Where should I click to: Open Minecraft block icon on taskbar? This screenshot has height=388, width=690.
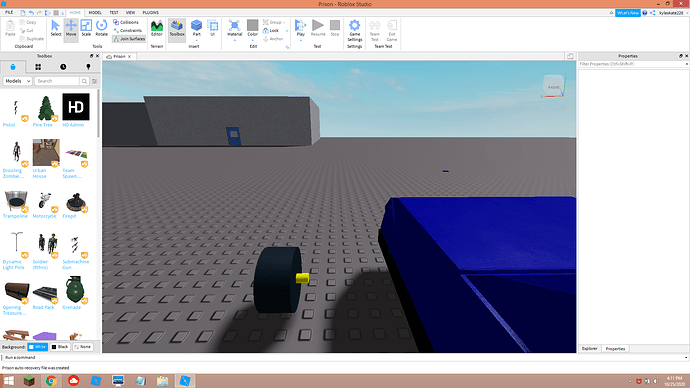coord(29,381)
